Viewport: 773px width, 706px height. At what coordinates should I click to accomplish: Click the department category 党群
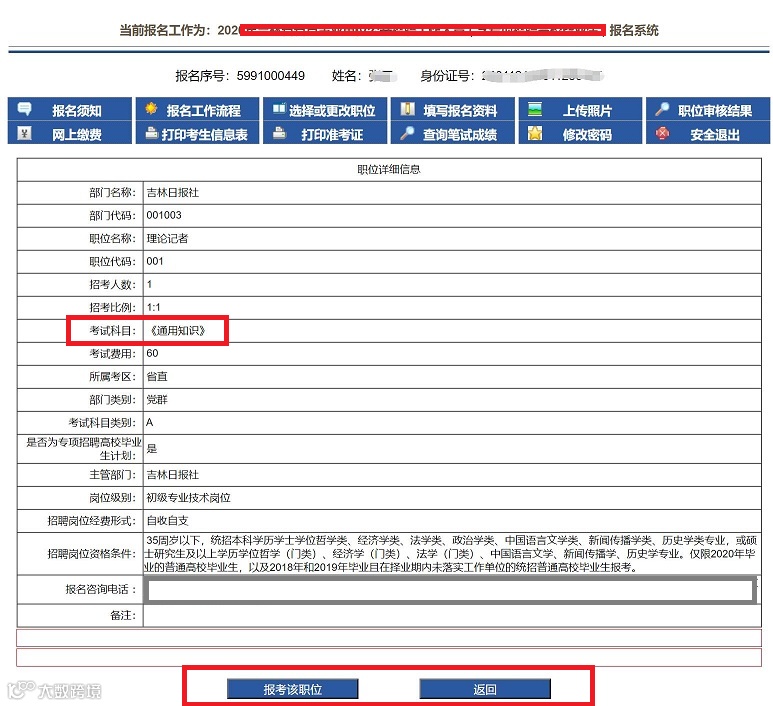[x=157, y=399]
